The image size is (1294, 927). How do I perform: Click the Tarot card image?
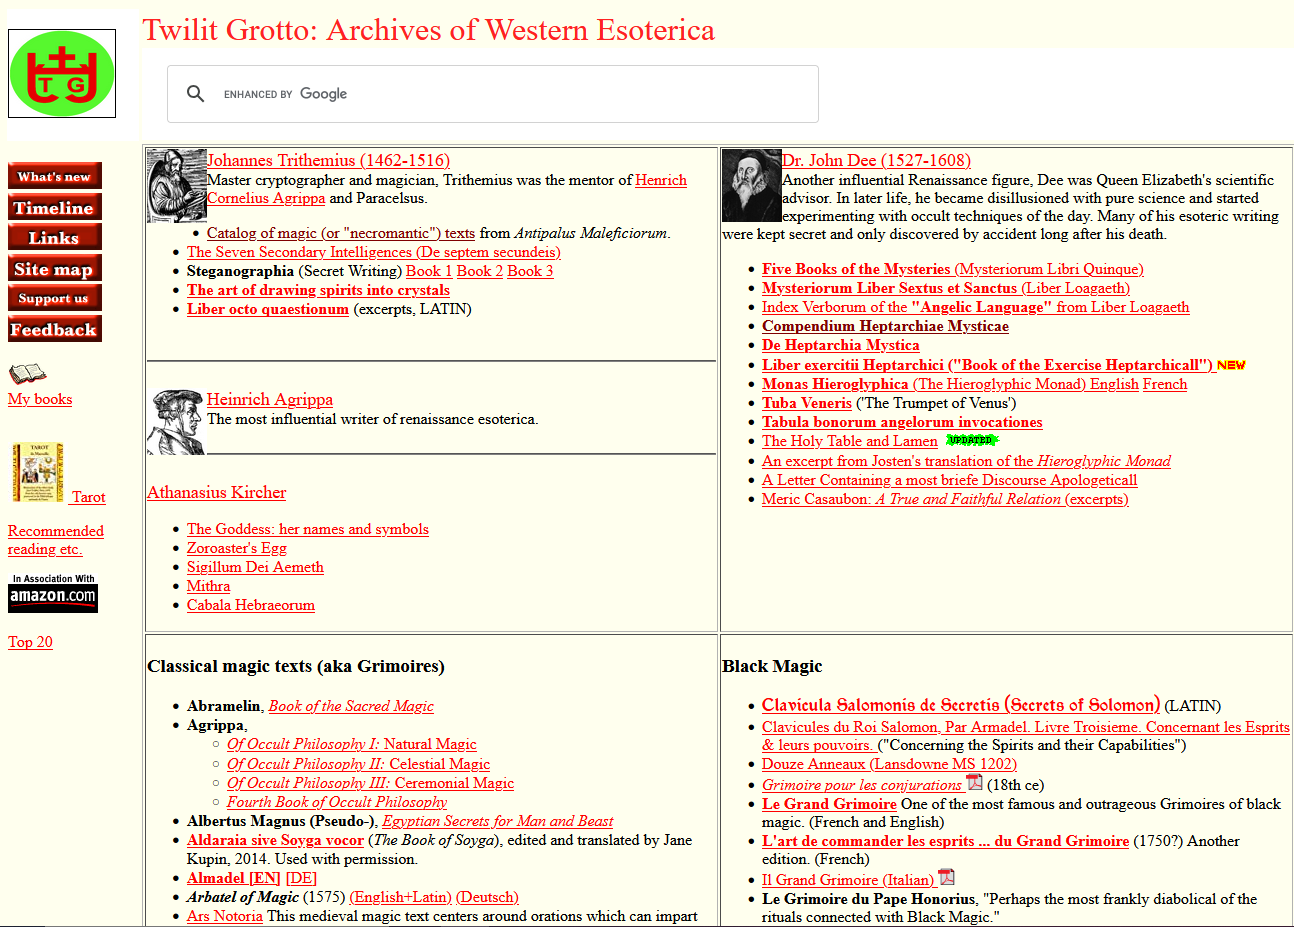(38, 473)
